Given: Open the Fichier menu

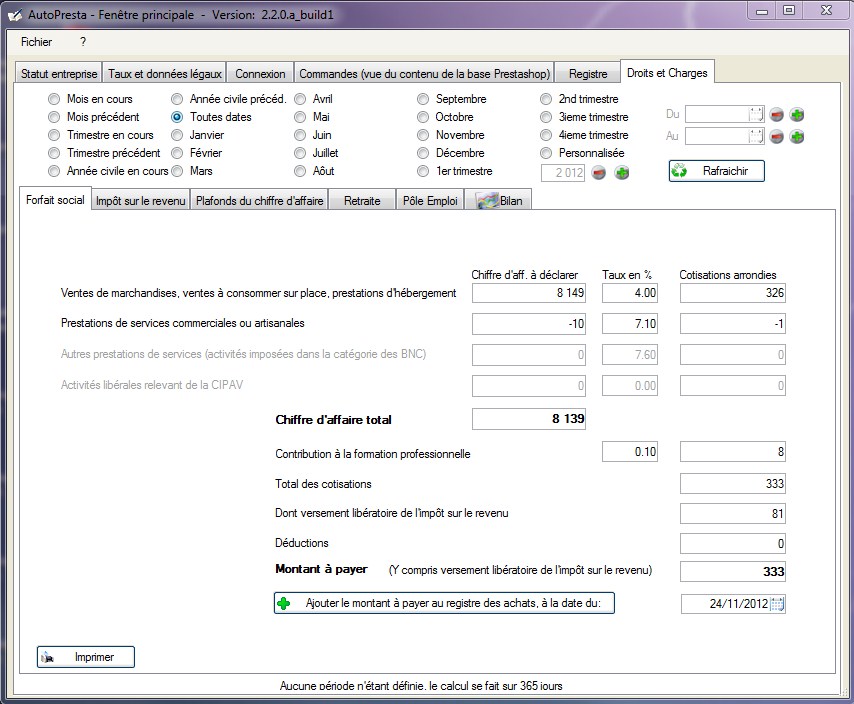Looking at the screenshot, I should click(36, 42).
